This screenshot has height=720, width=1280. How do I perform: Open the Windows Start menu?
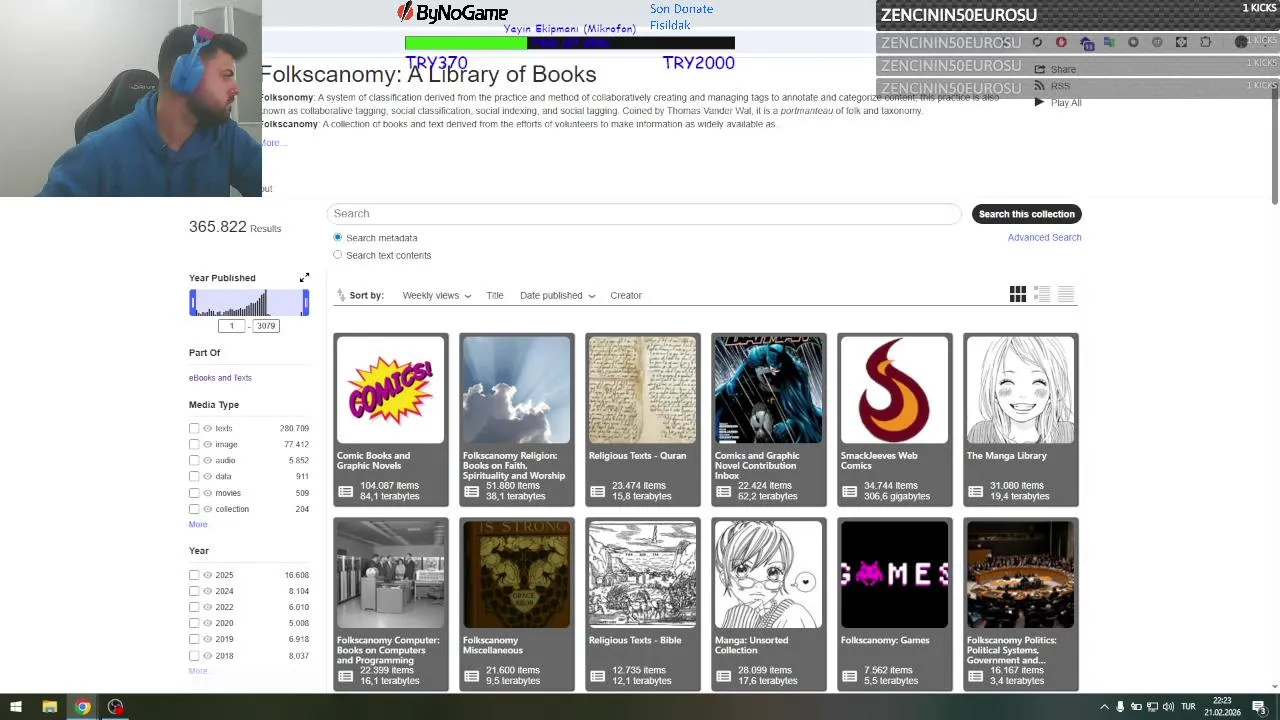coord(16,707)
